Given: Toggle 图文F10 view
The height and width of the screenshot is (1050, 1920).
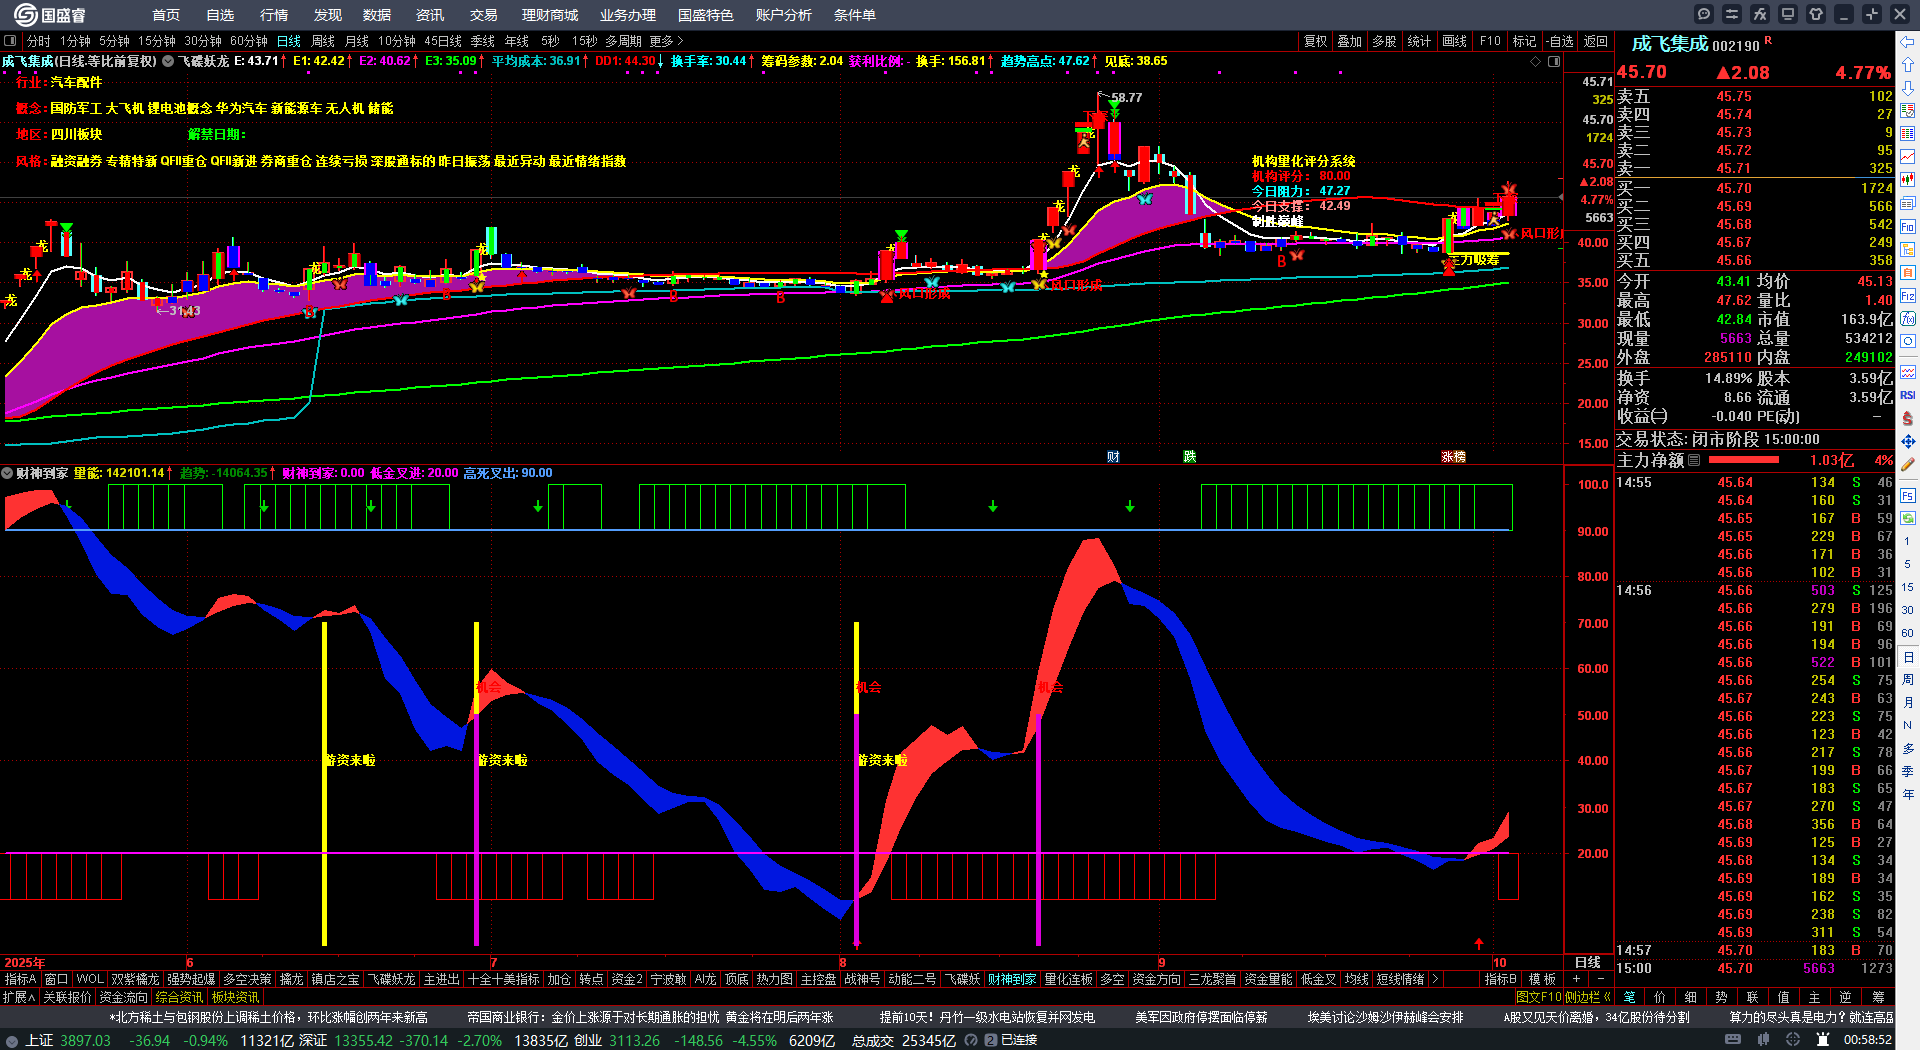Looking at the screenshot, I should coord(1539,997).
